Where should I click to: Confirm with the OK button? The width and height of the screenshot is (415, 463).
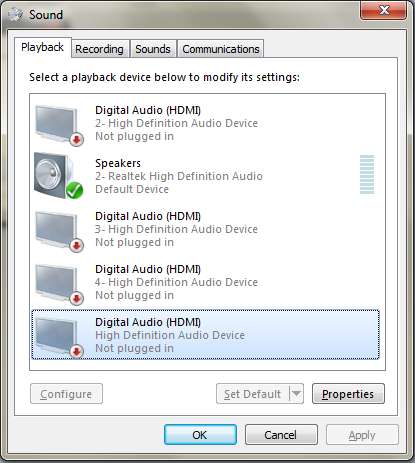(x=200, y=435)
